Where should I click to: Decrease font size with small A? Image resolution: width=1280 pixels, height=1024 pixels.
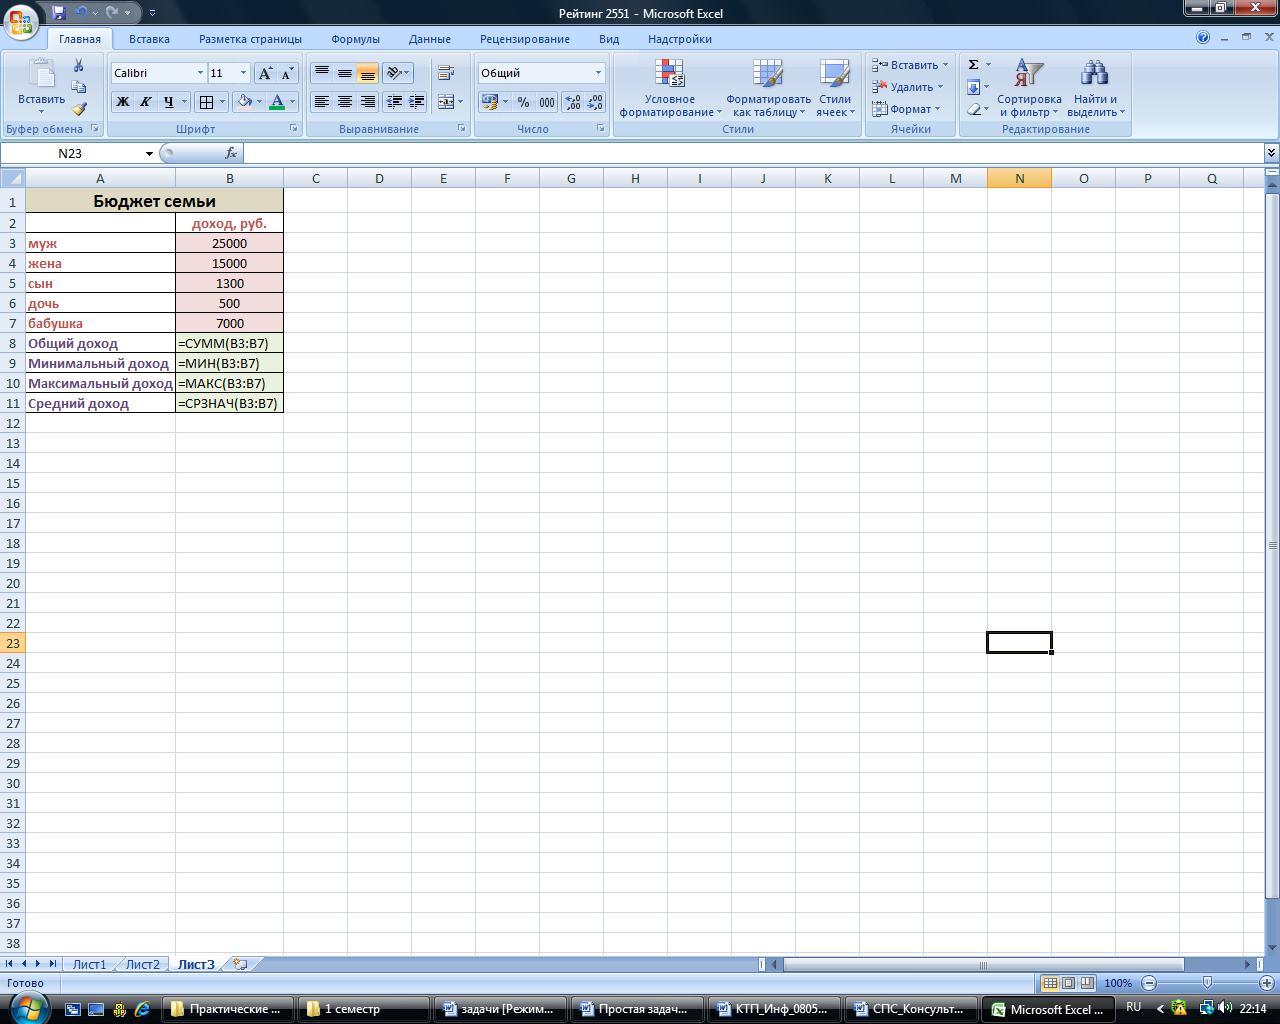[287, 73]
